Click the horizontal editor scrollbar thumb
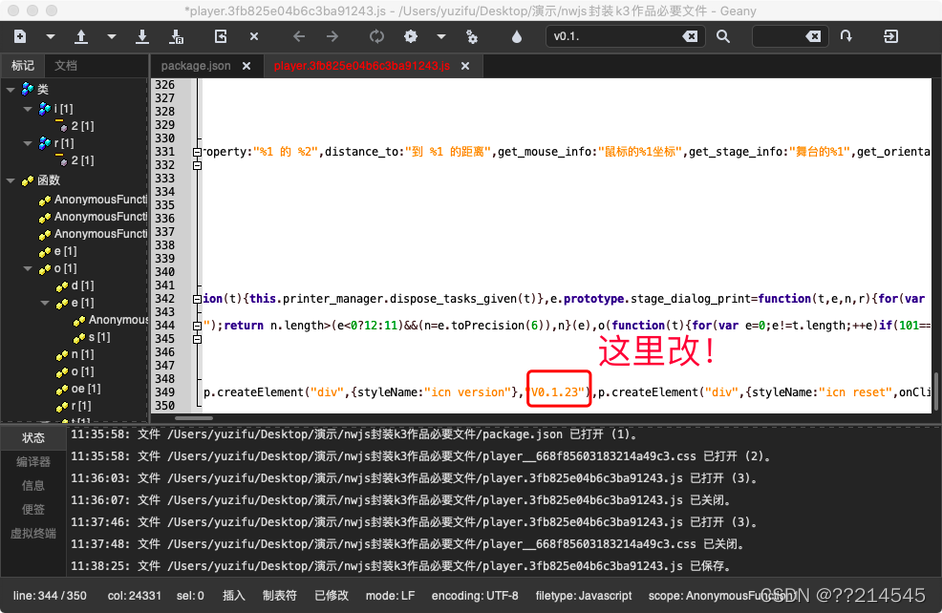 pos(193,418)
